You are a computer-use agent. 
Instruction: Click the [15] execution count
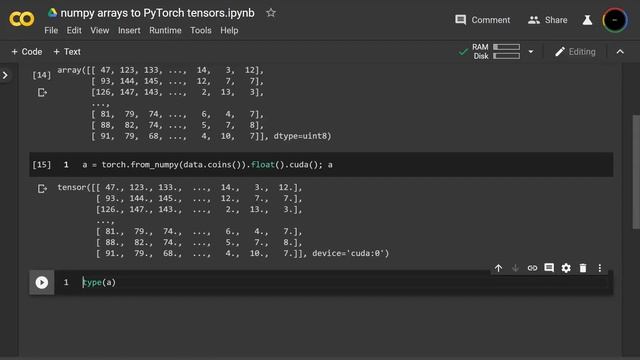pyautogui.click(x=42, y=165)
